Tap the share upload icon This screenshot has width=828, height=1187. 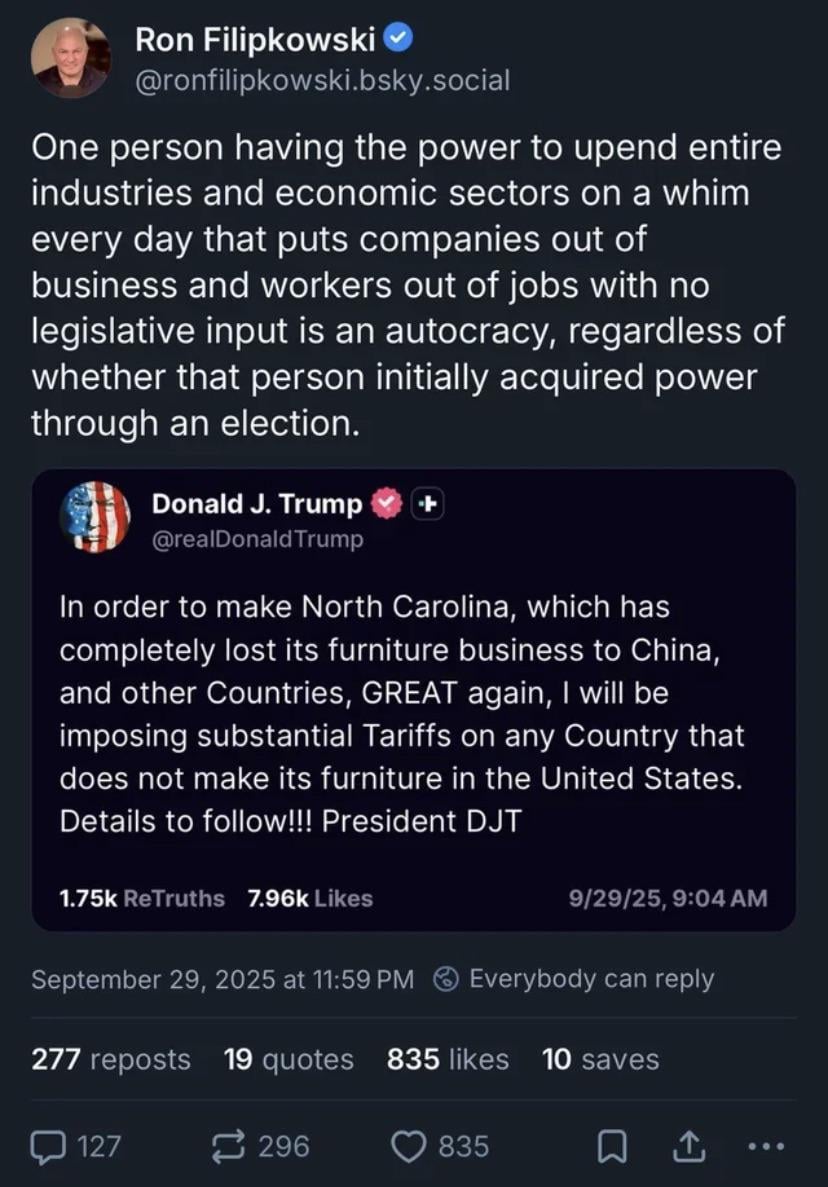[689, 1146]
